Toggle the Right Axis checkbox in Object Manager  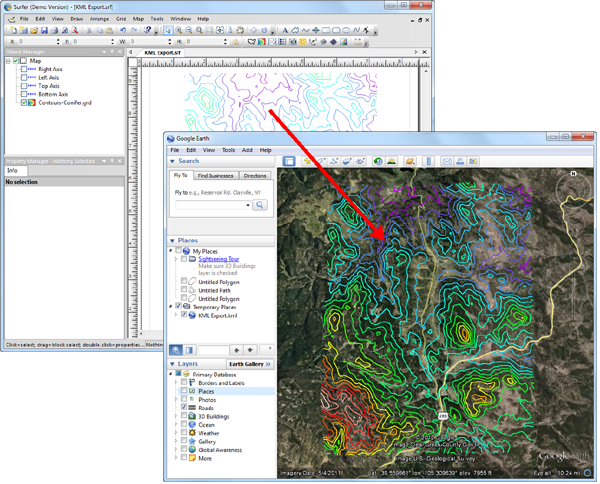(24, 69)
